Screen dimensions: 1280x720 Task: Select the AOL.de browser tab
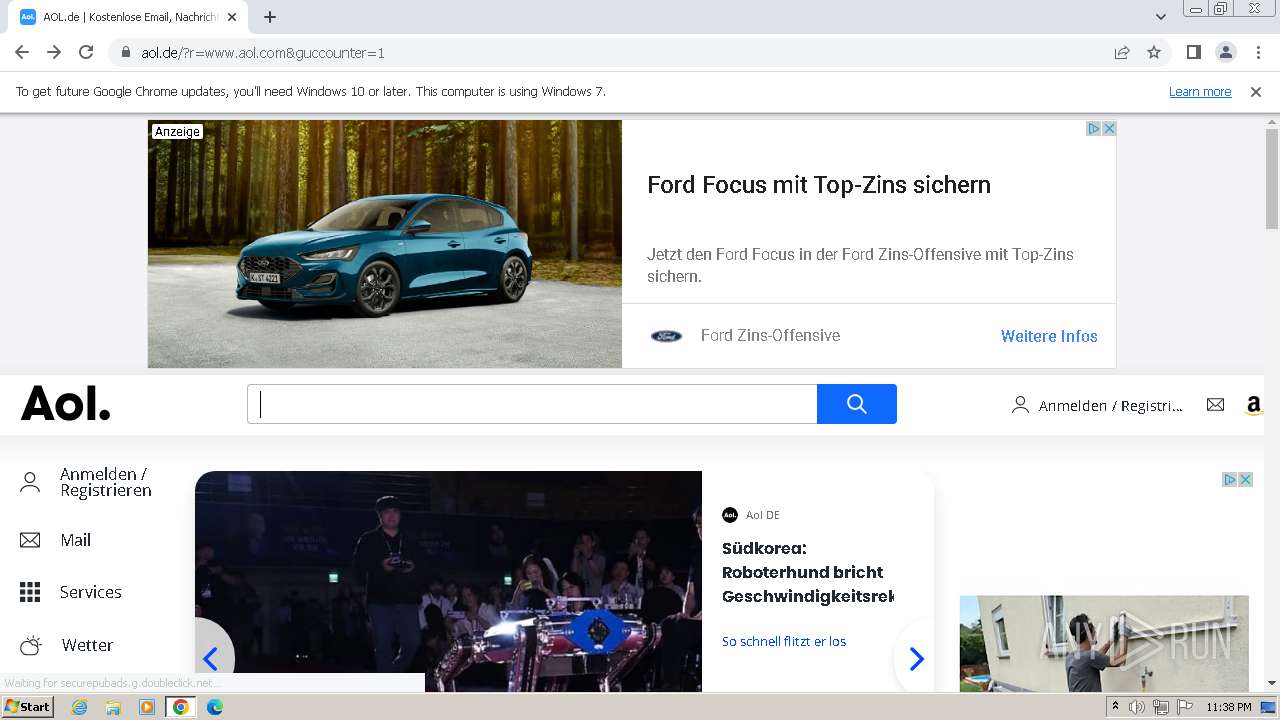pyautogui.click(x=130, y=17)
